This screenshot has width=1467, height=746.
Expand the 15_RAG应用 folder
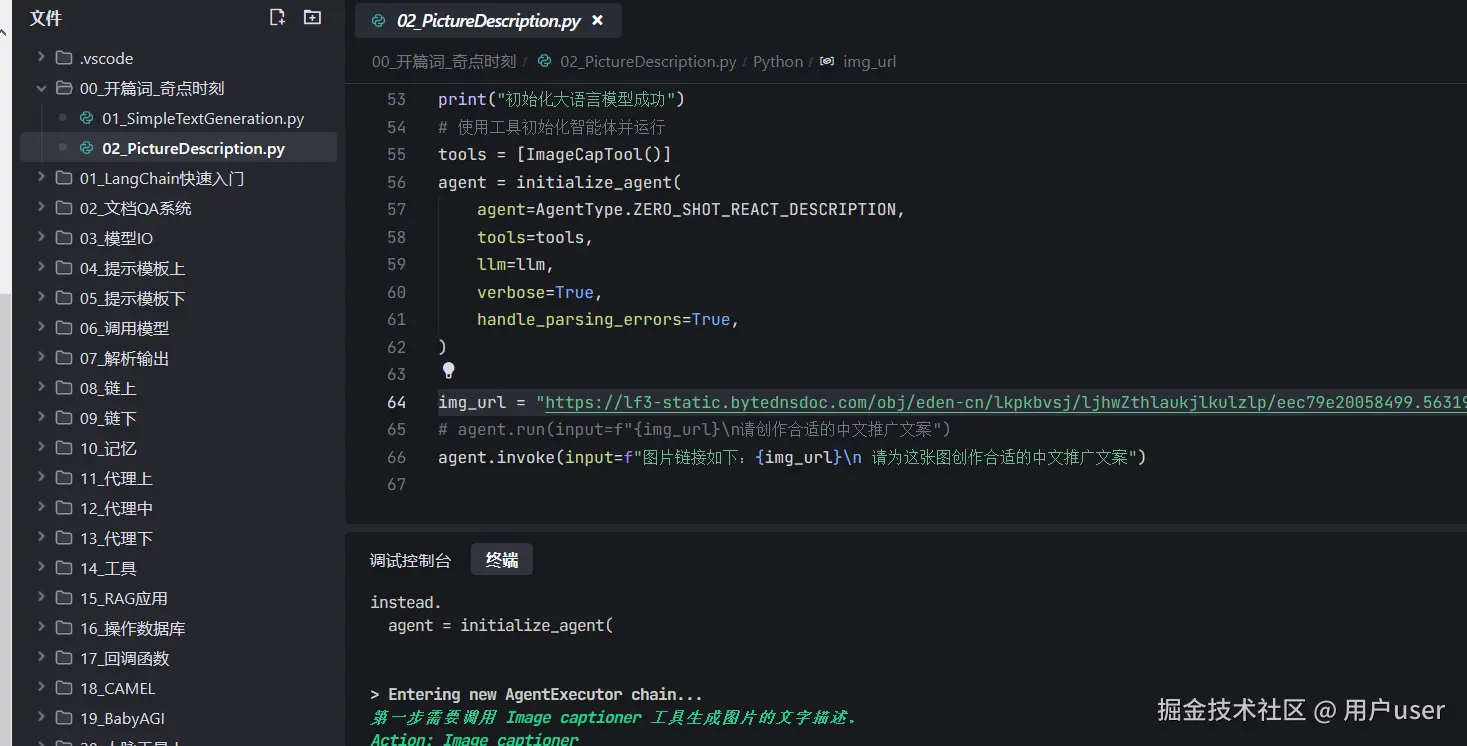click(x=41, y=598)
